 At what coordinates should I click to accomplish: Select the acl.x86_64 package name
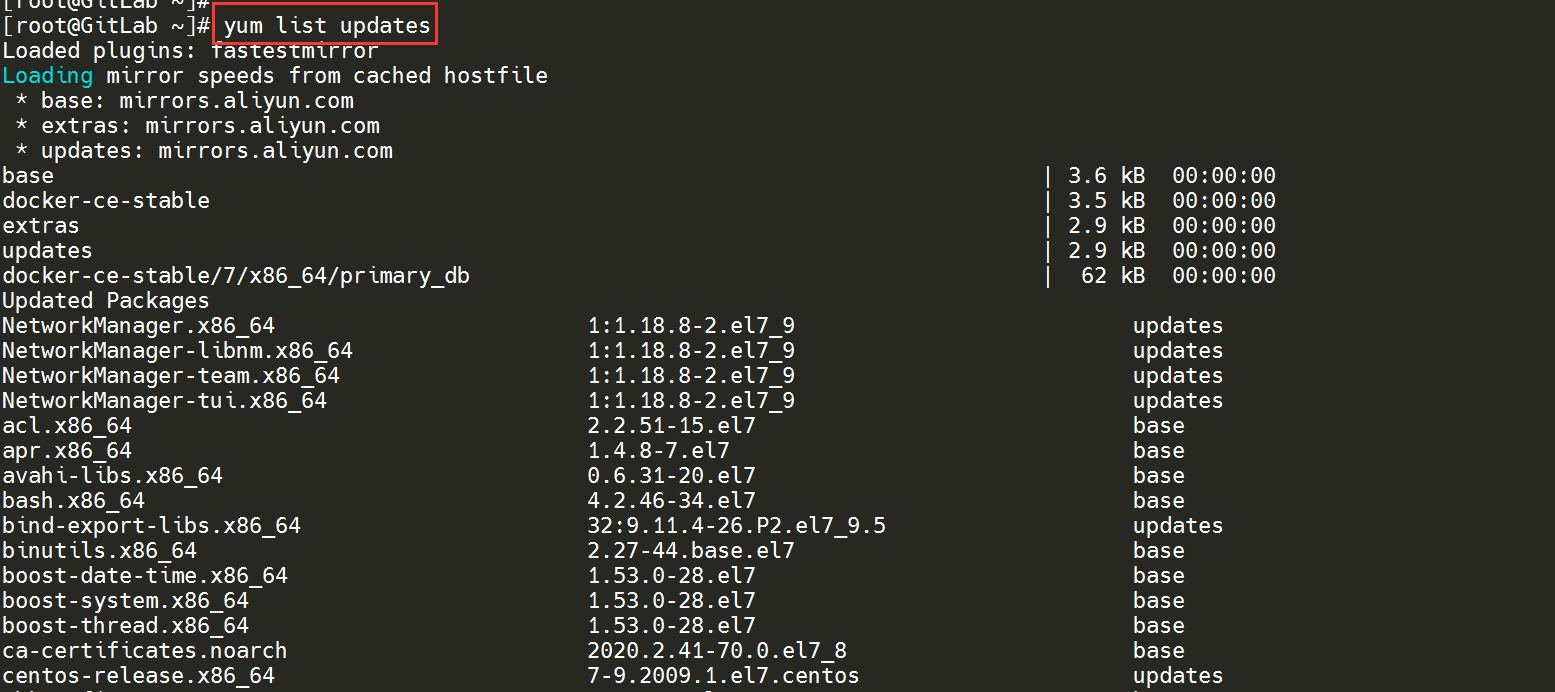(67, 426)
